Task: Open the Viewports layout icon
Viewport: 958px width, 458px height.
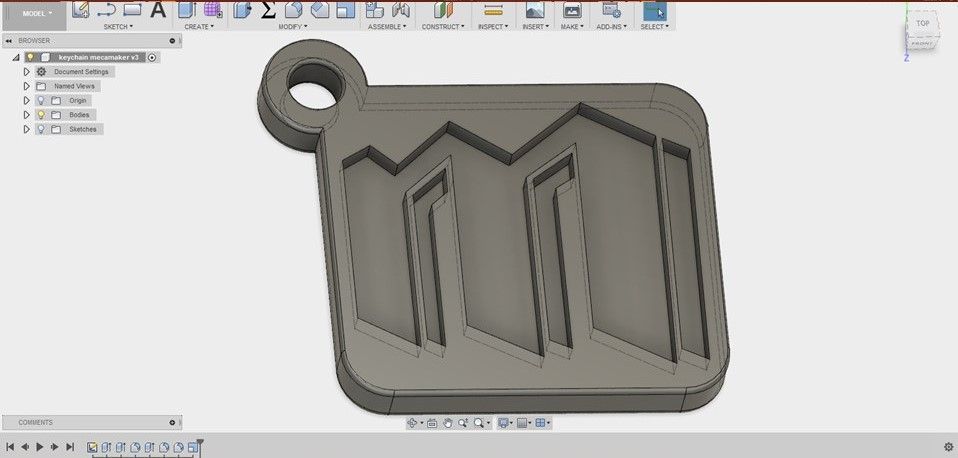Action: click(x=540, y=423)
